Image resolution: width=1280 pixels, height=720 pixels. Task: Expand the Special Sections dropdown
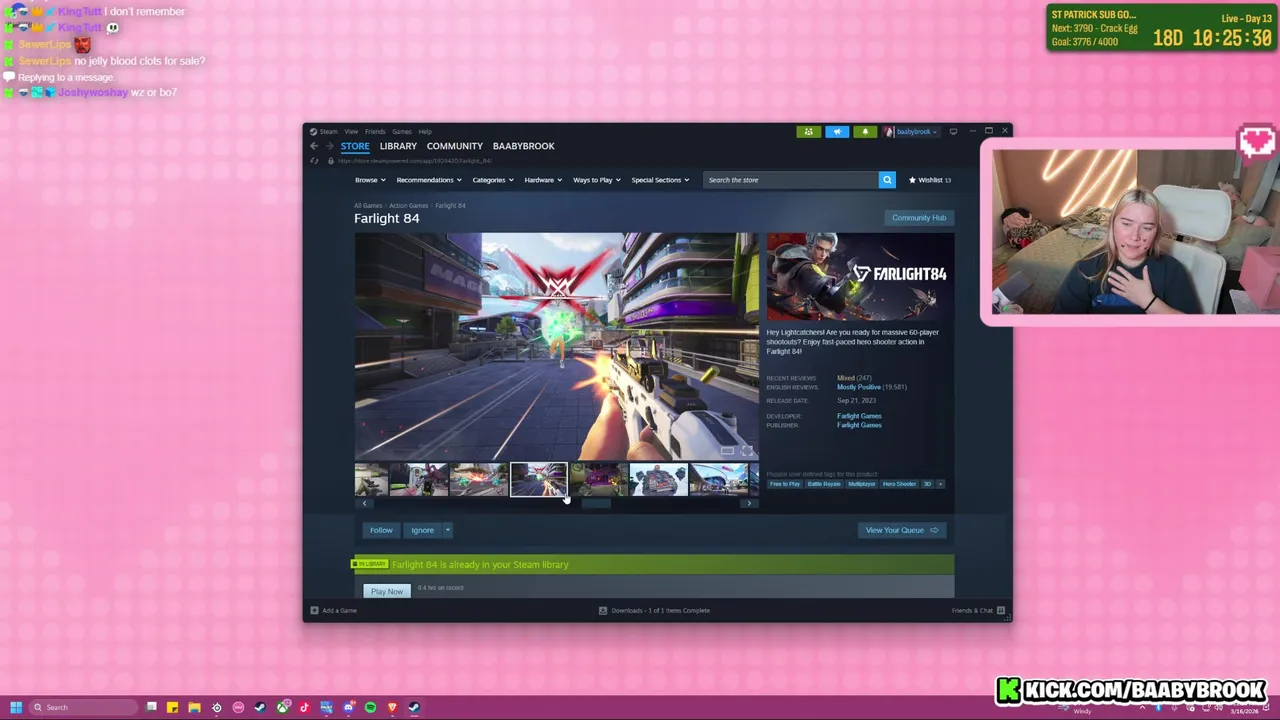point(660,180)
